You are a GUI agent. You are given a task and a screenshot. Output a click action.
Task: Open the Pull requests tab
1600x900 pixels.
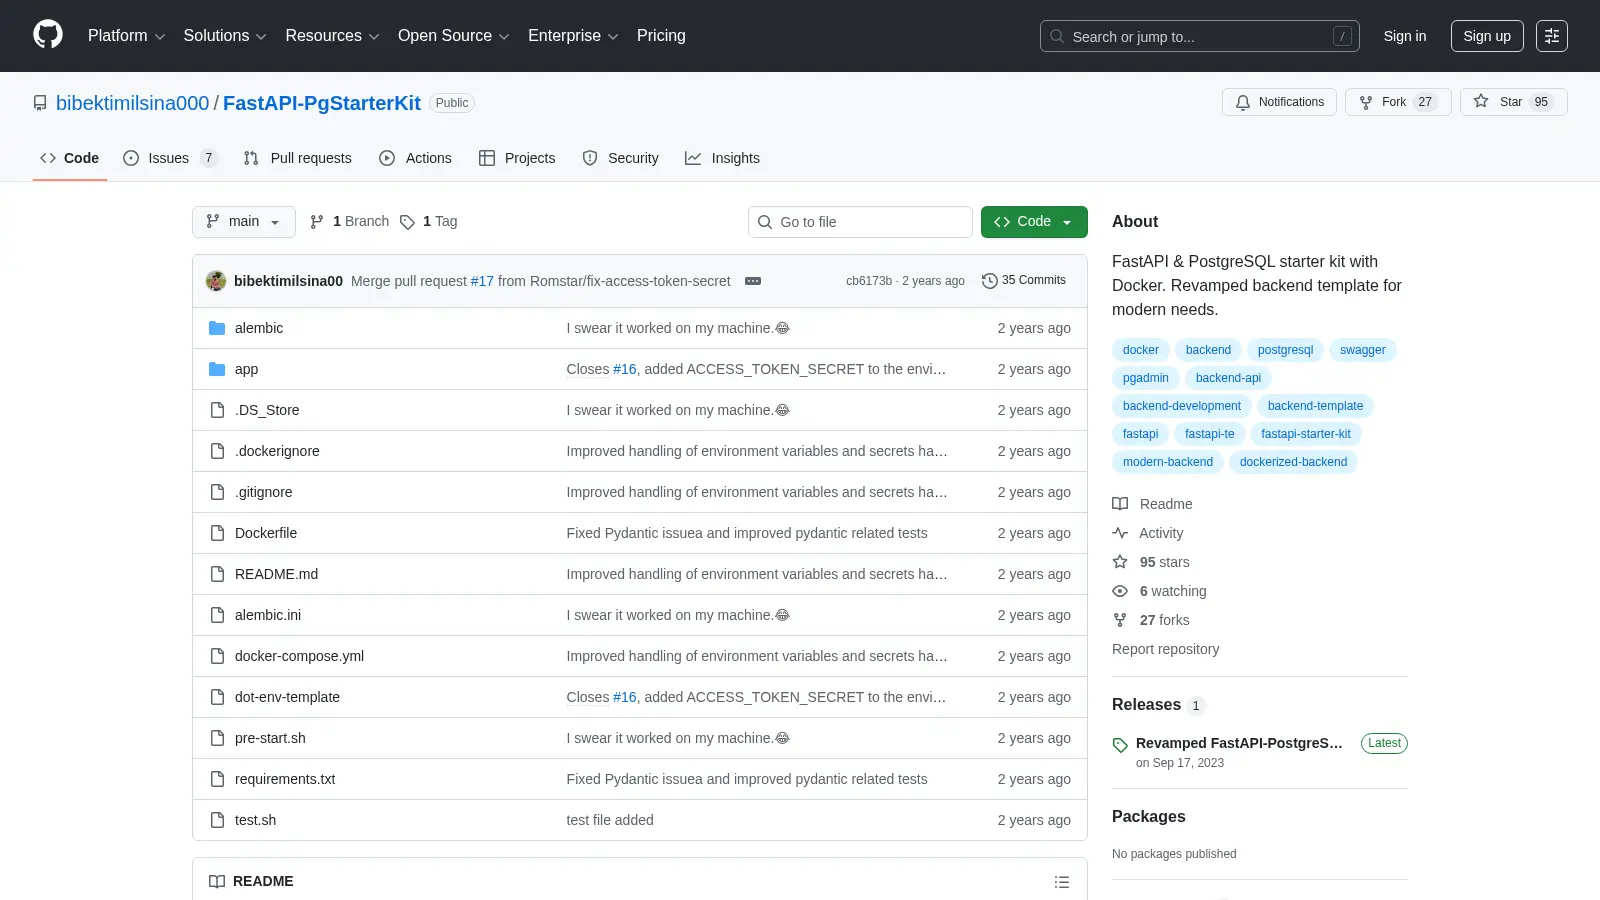[x=298, y=158]
